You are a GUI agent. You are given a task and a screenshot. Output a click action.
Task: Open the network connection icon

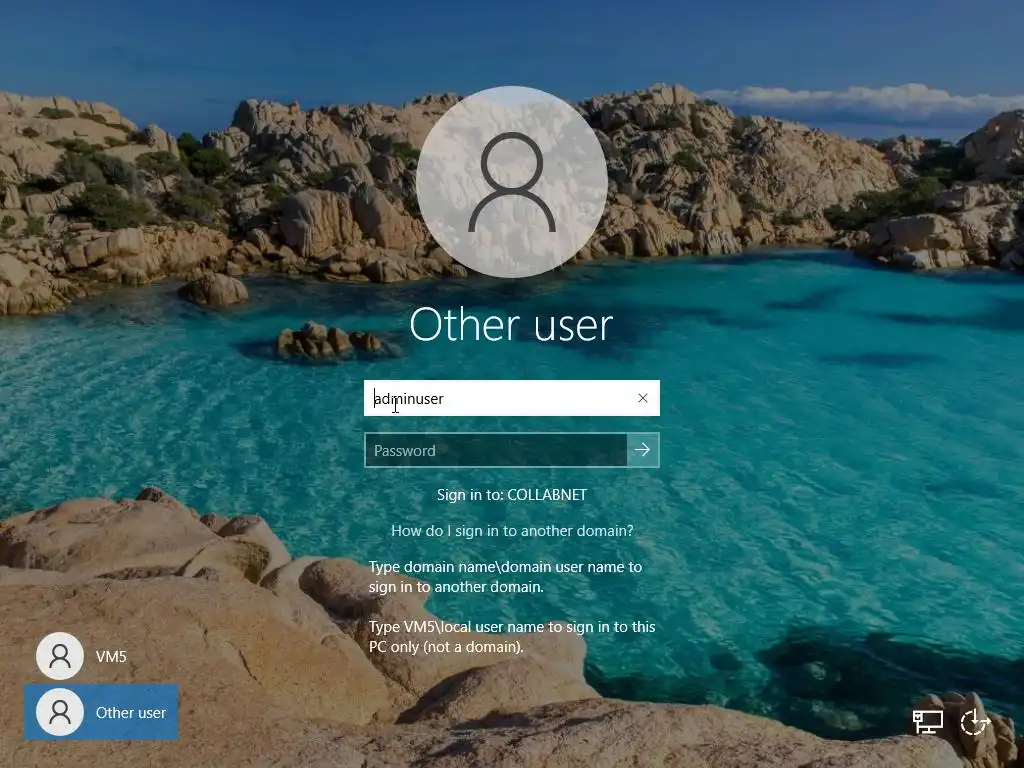pyautogui.click(x=927, y=722)
